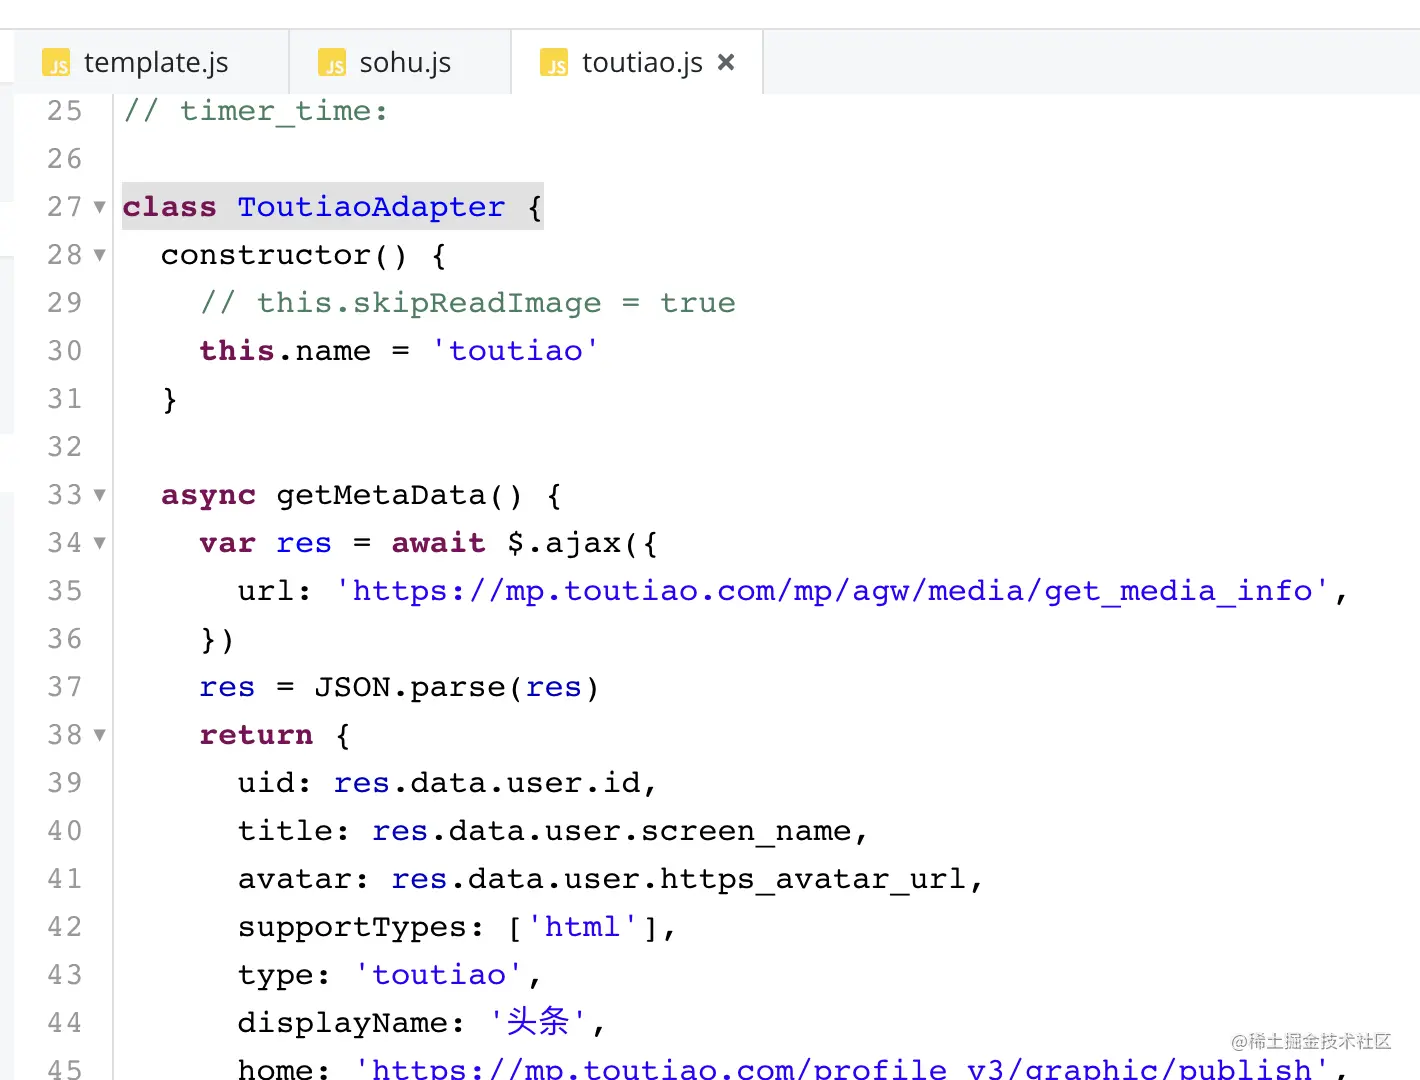This screenshot has width=1420, height=1080.
Task: Click line number 42 in the gutter
Action: point(65,926)
